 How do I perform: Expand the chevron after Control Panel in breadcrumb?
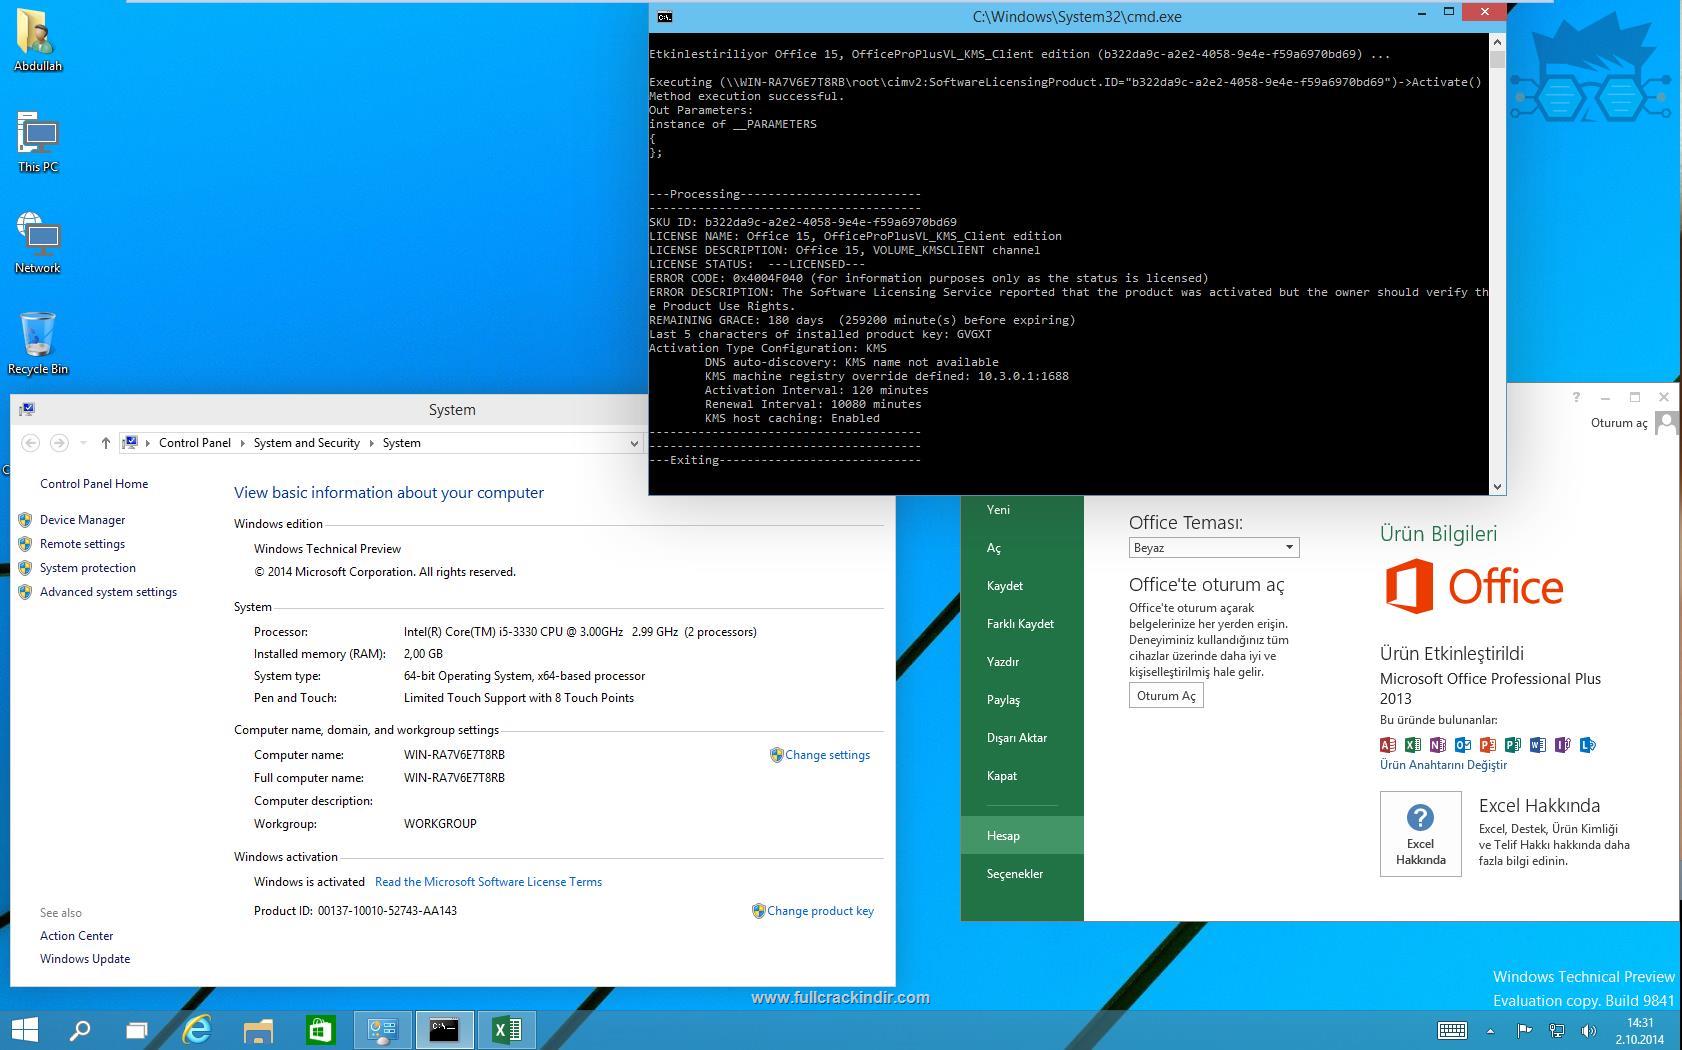coord(242,443)
